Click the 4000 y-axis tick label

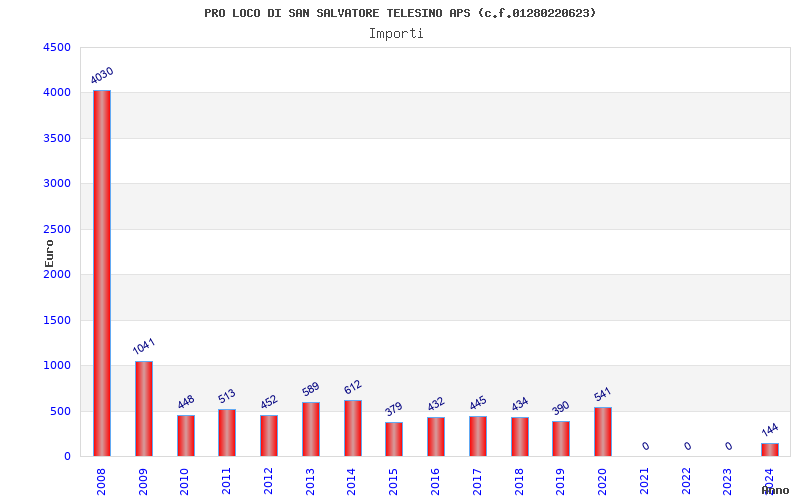pyautogui.click(x=57, y=92)
